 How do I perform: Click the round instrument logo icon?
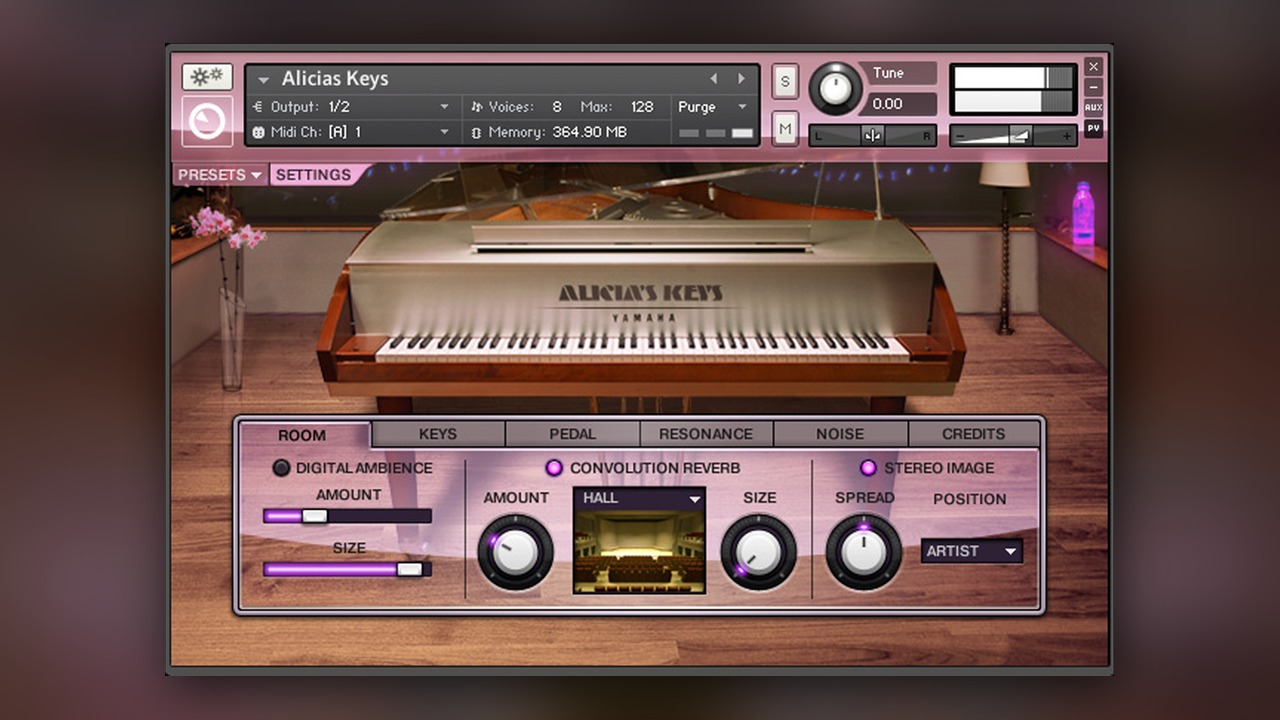point(207,121)
